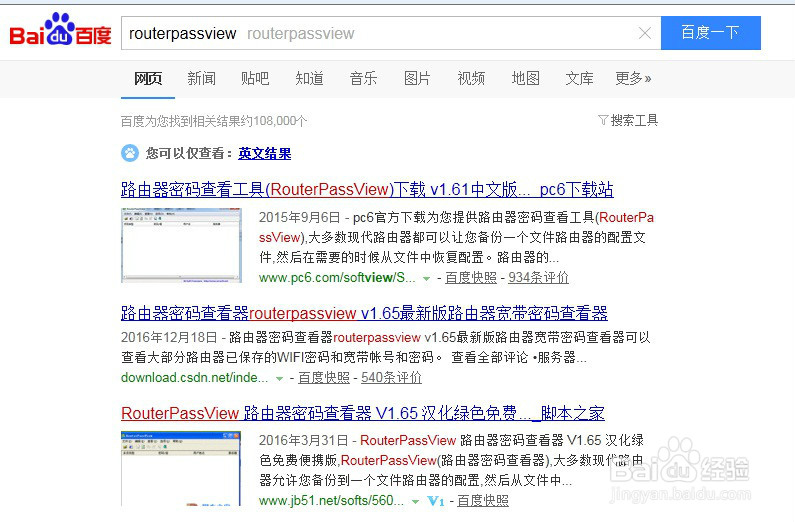This screenshot has height=522, width=795.
Task: Switch to the 图片 tab
Action: point(417,79)
